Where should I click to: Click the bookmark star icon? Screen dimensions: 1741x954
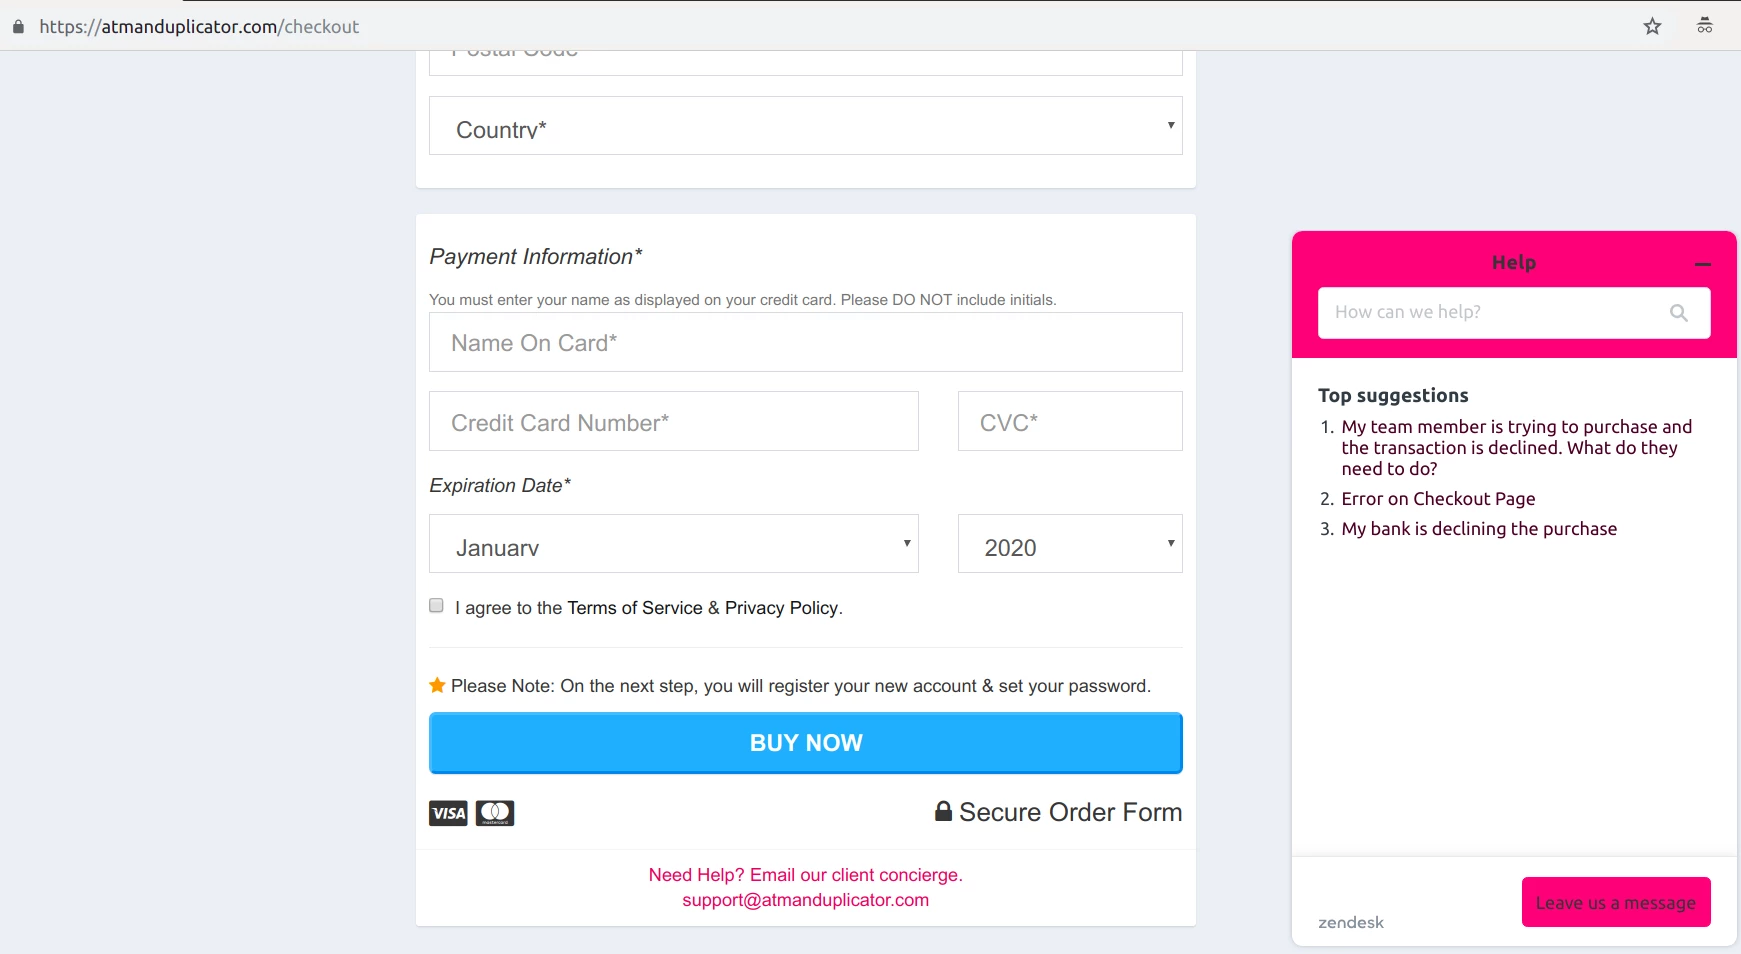tap(1652, 27)
